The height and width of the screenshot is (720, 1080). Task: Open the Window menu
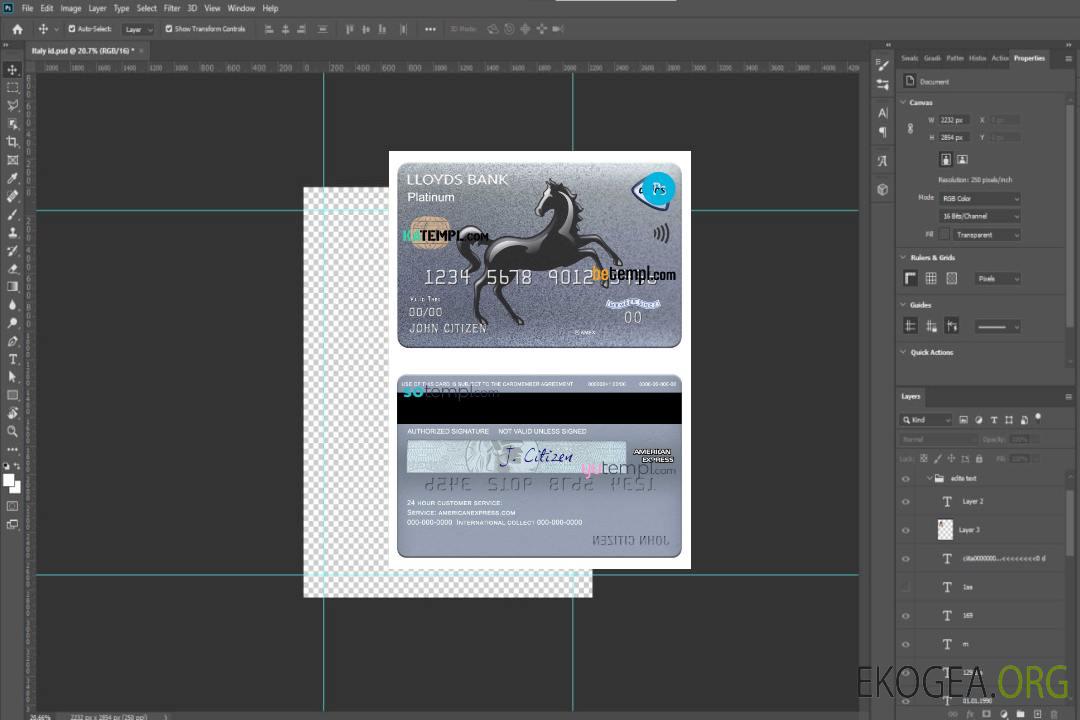241,8
